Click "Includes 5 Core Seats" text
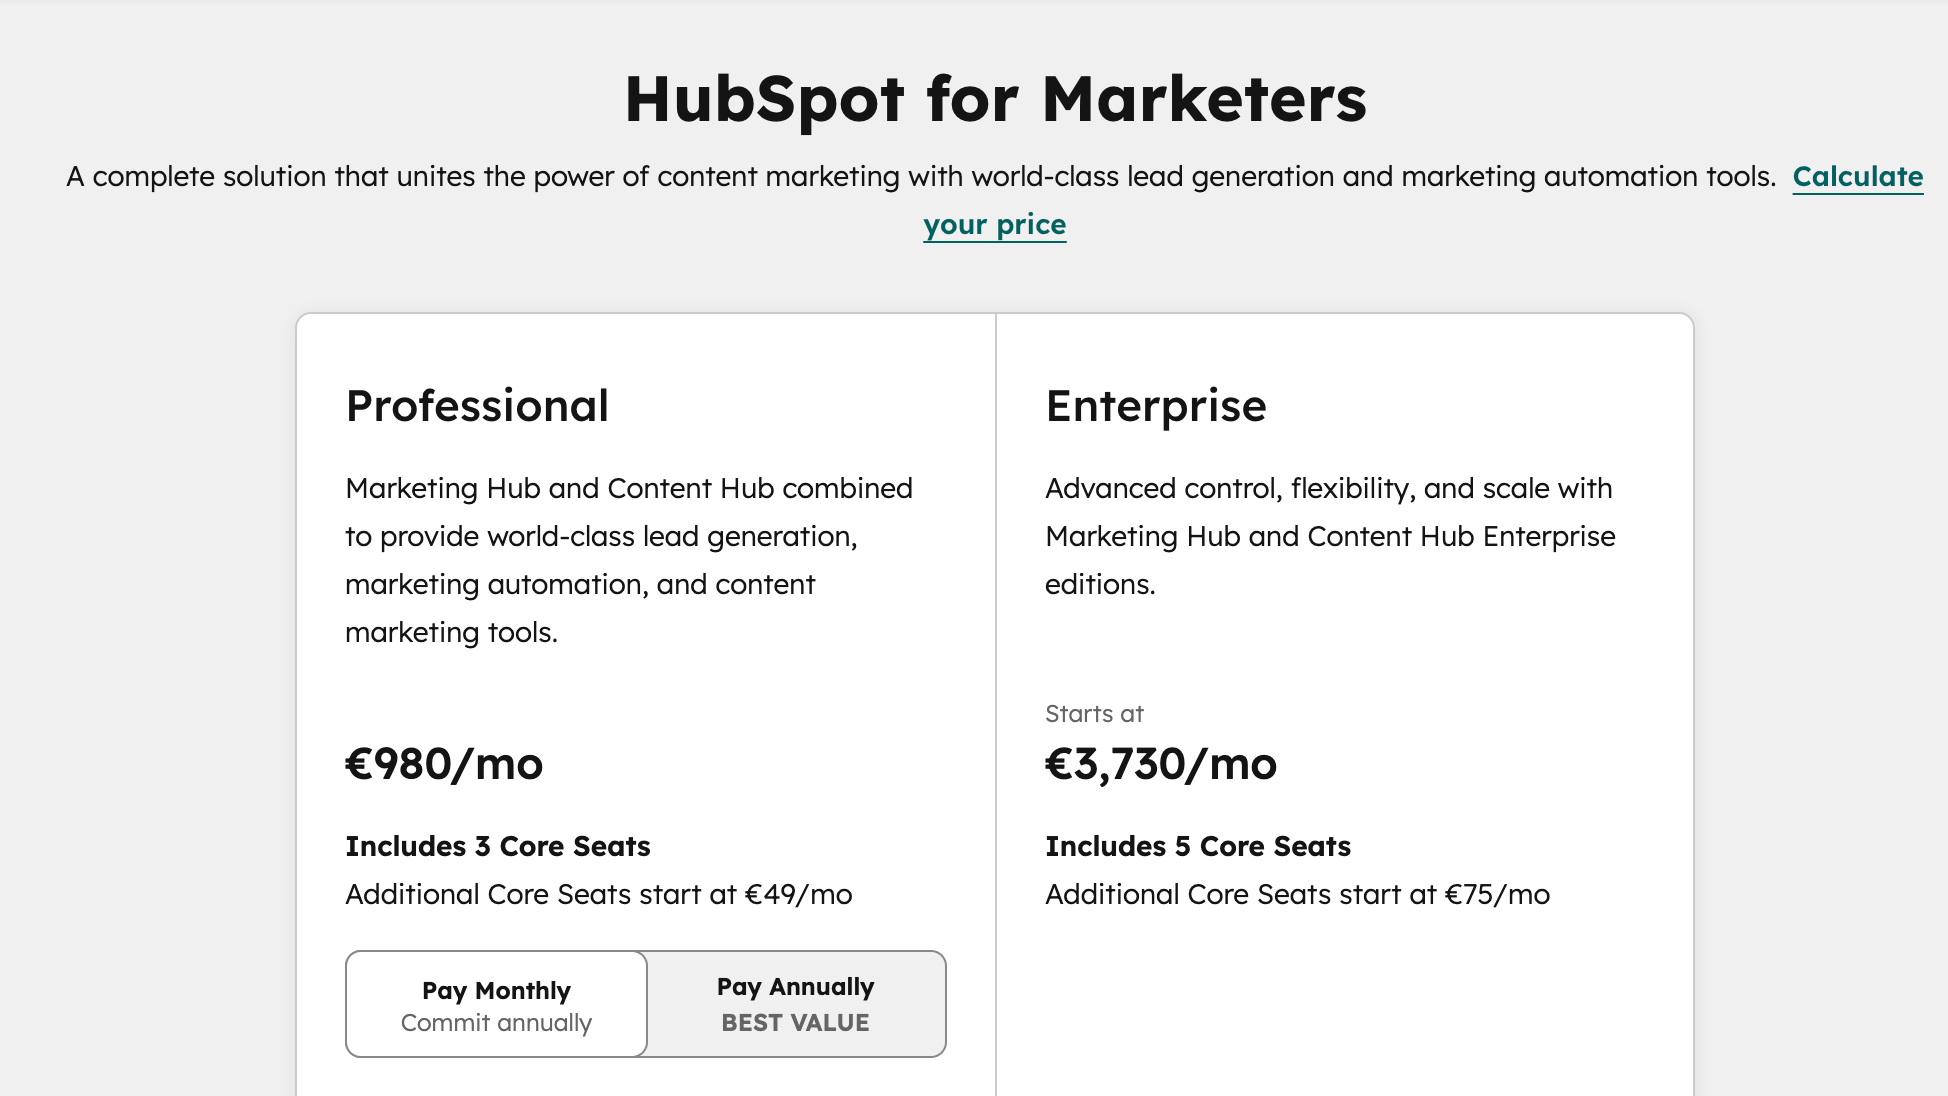1948x1096 pixels. [x=1197, y=846]
